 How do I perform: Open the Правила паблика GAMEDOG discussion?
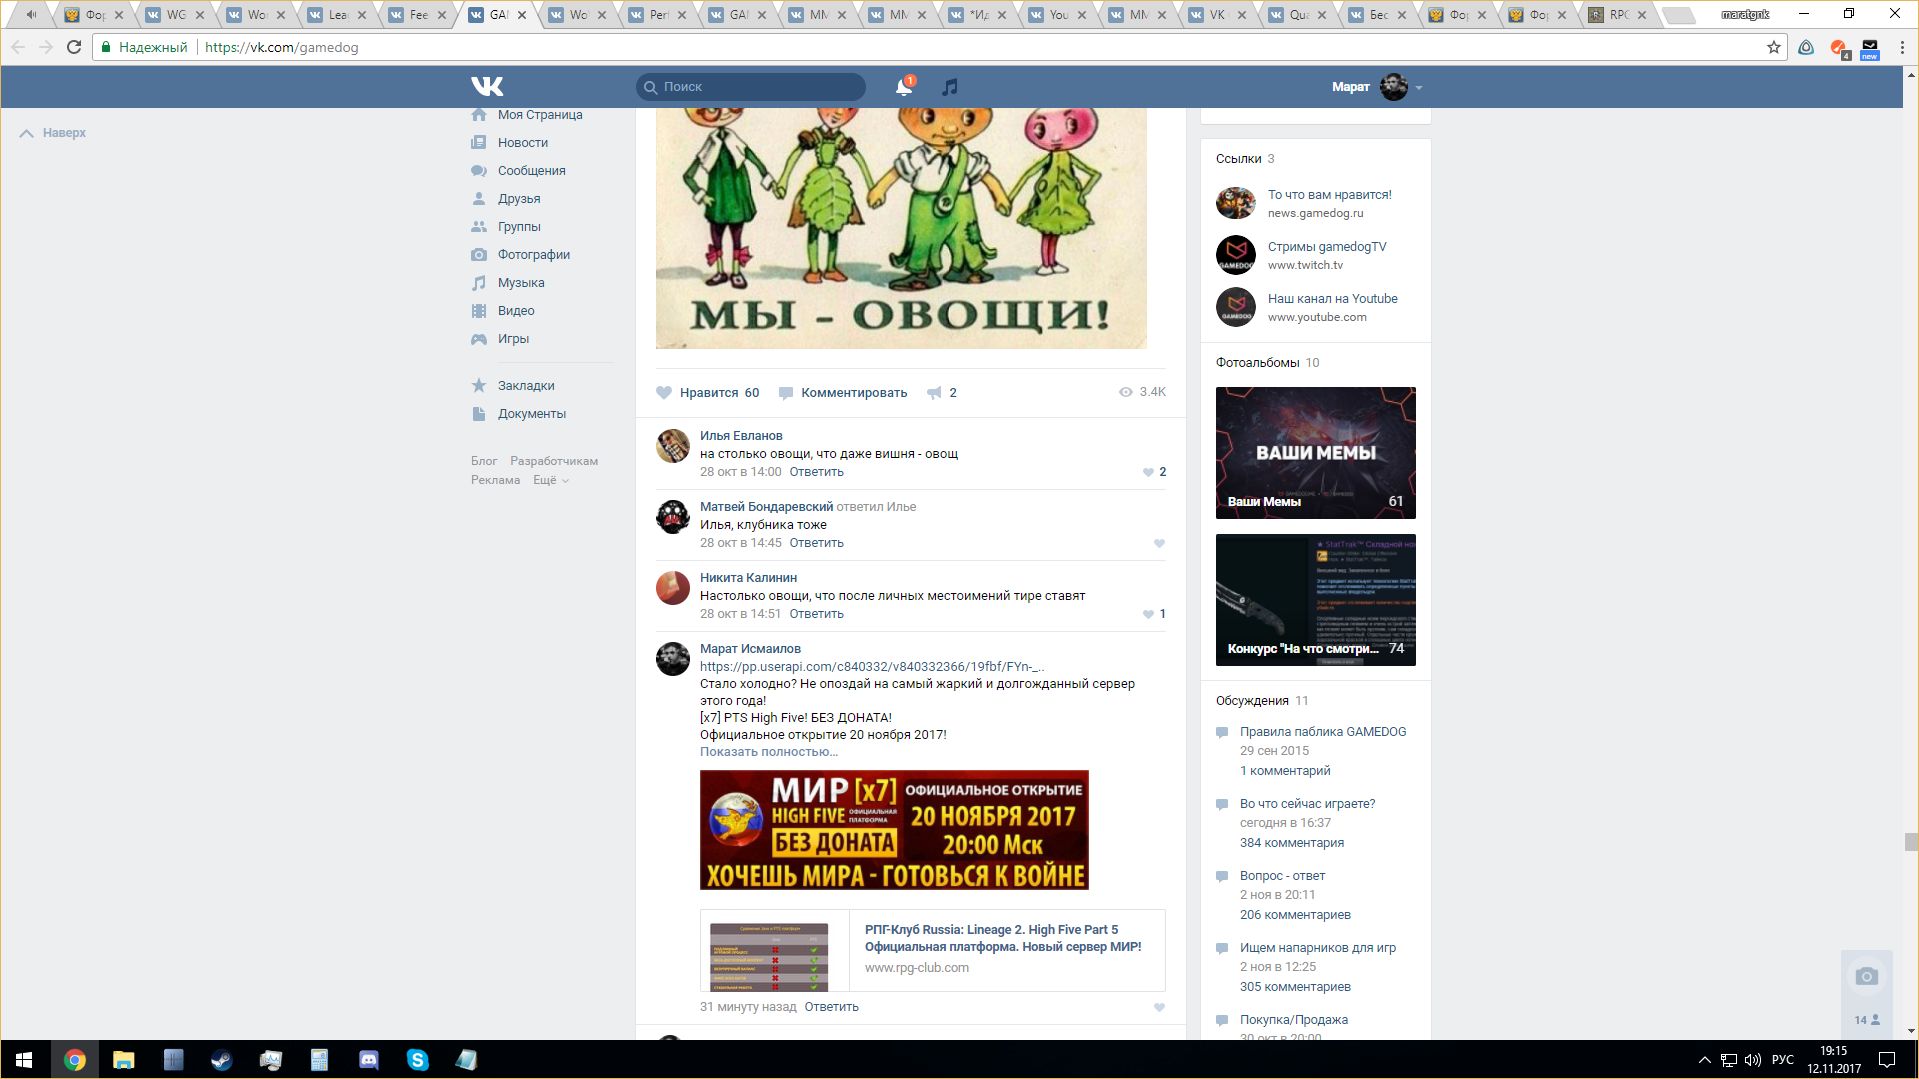click(x=1322, y=732)
